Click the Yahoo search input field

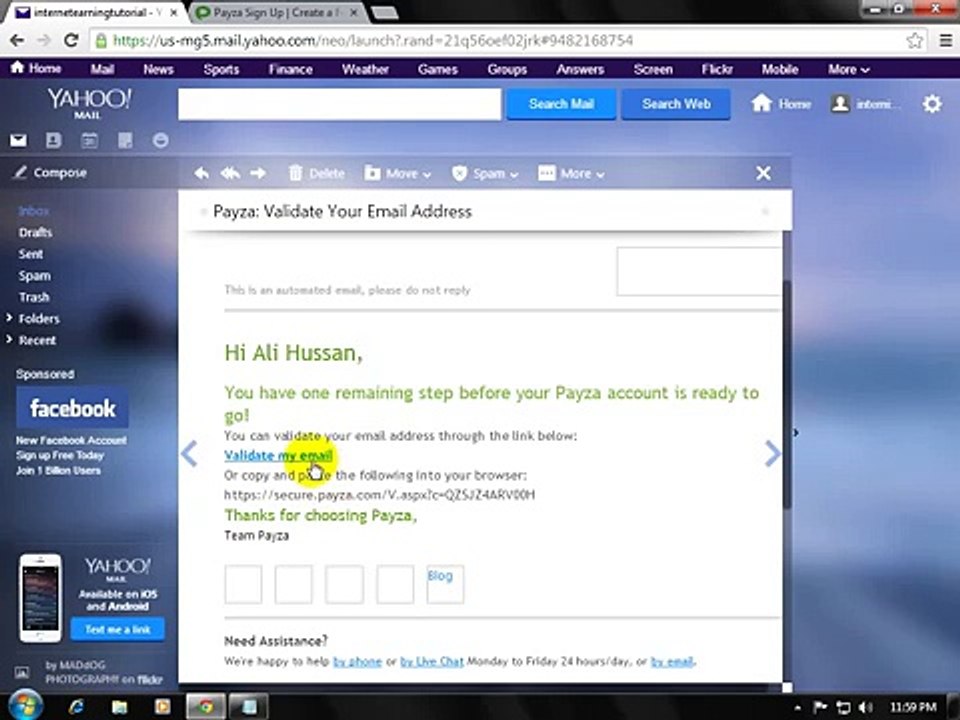coord(340,104)
